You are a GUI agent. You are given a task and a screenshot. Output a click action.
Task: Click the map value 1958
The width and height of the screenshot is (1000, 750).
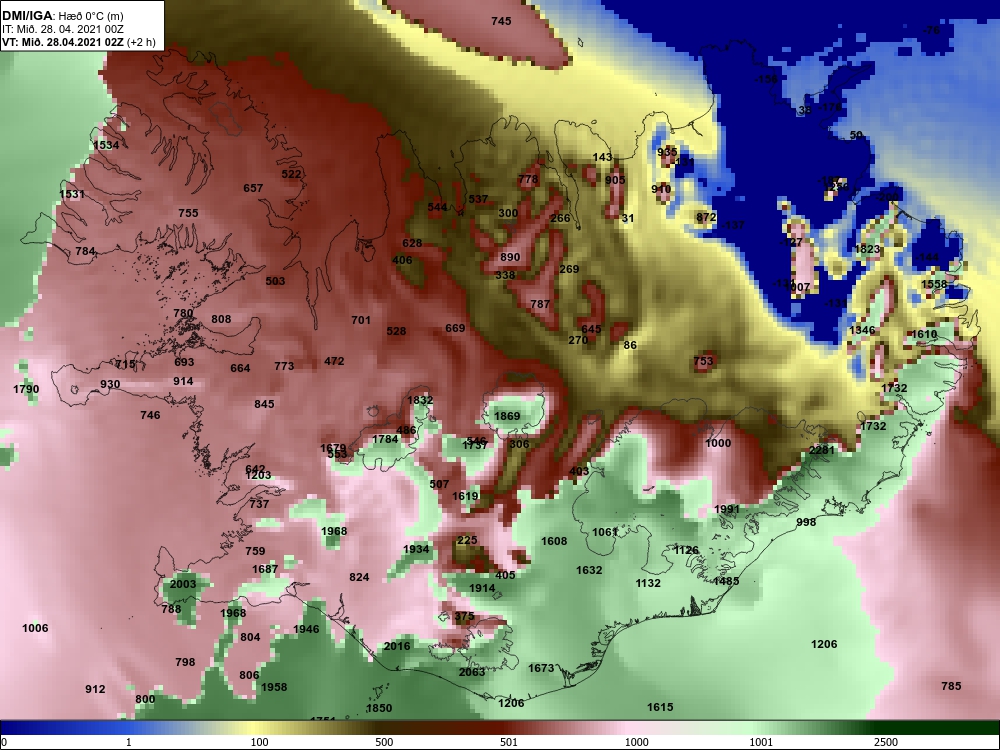[274, 687]
